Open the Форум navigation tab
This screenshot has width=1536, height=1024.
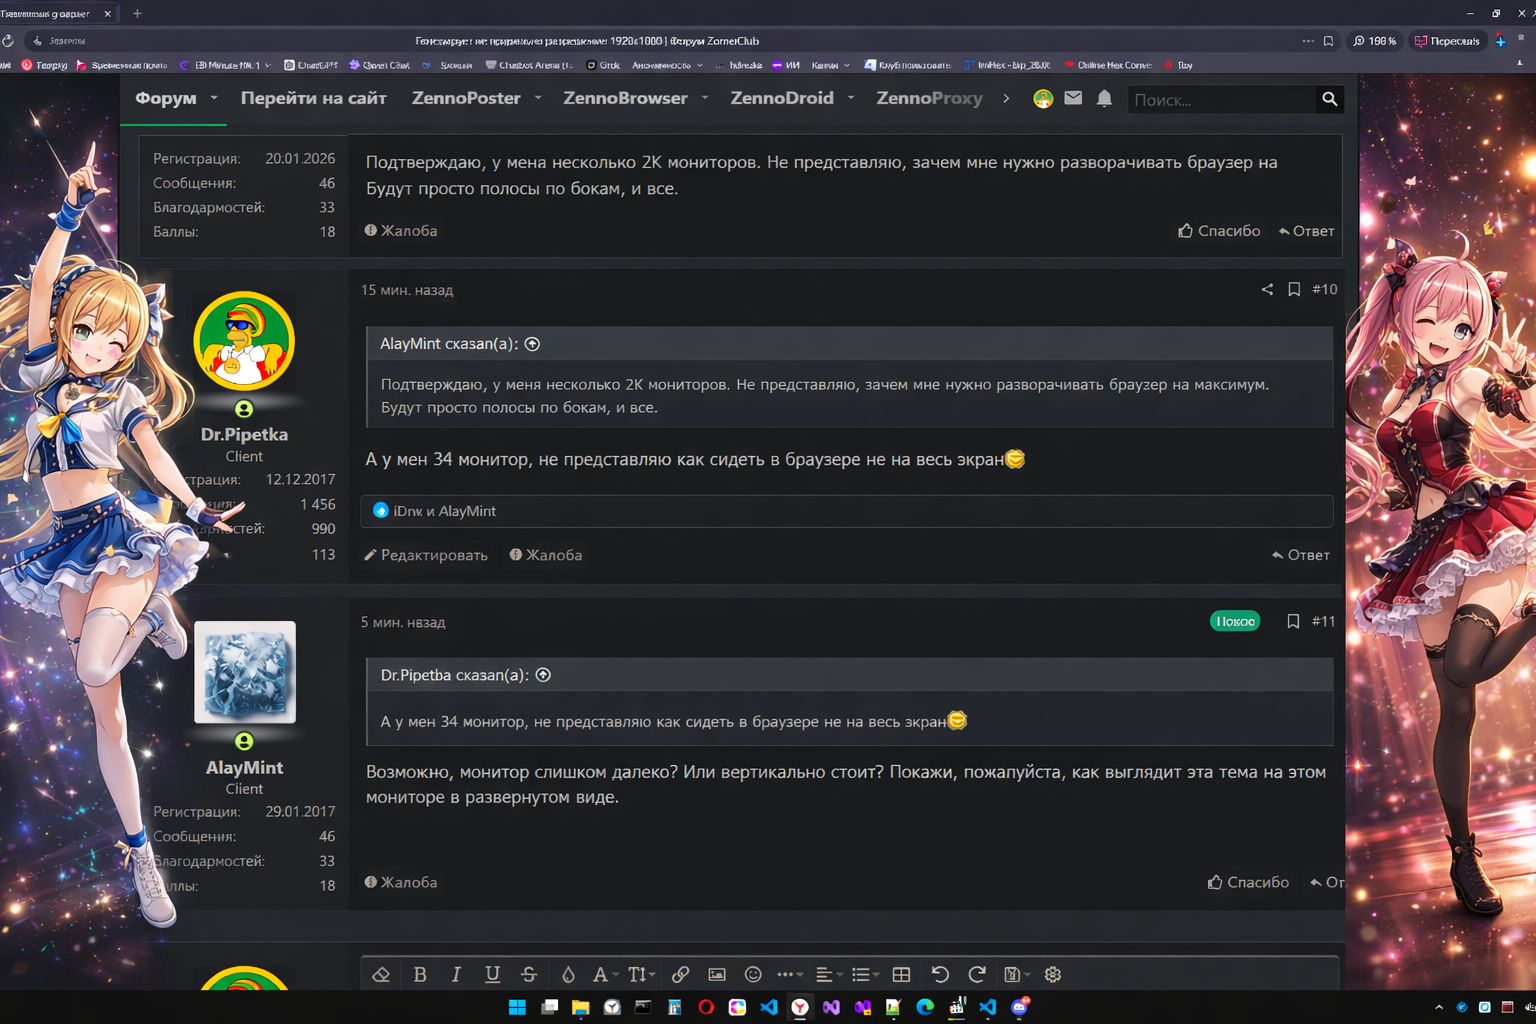(x=166, y=98)
